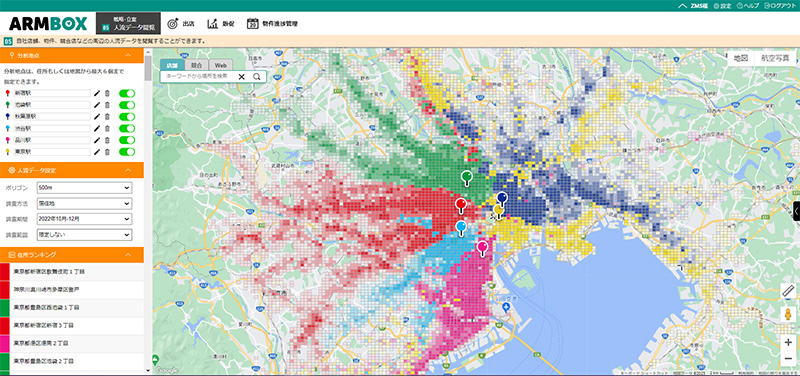Open the 調査範囲 限定しない dropdown
The width and height of the screenshot is (800, 376).
84,235
